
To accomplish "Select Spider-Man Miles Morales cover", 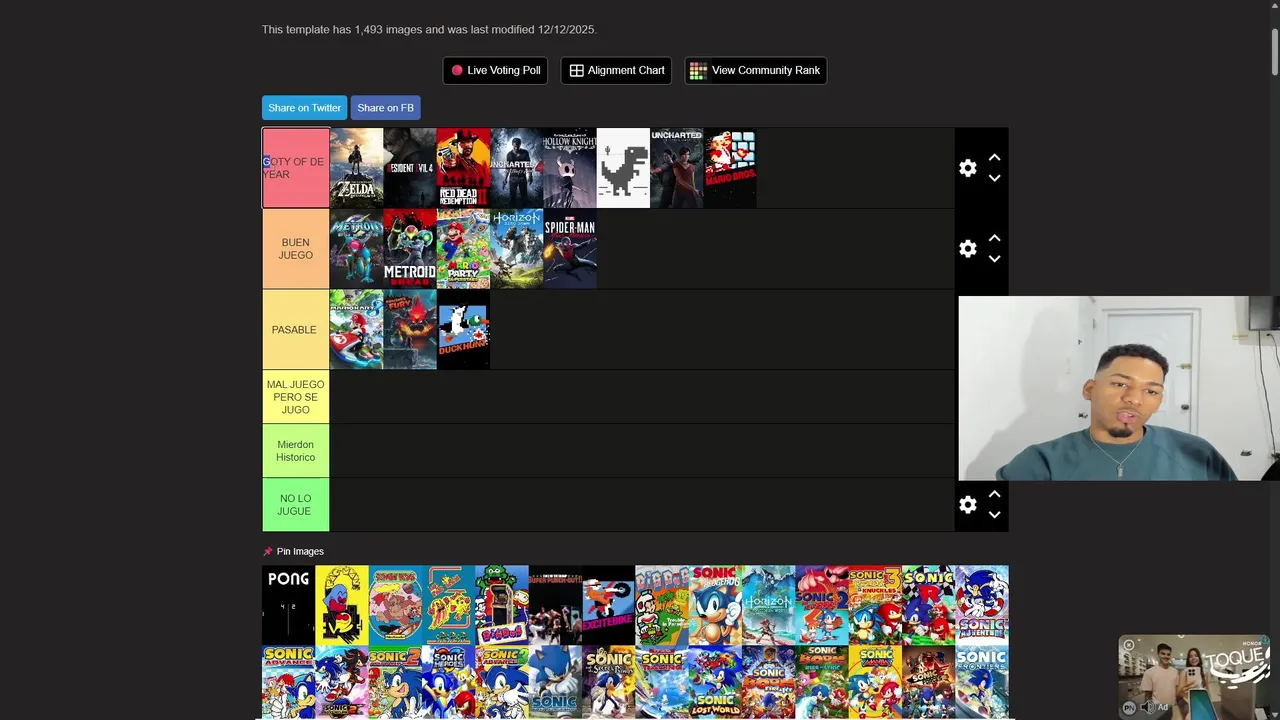I will (570, 249).
